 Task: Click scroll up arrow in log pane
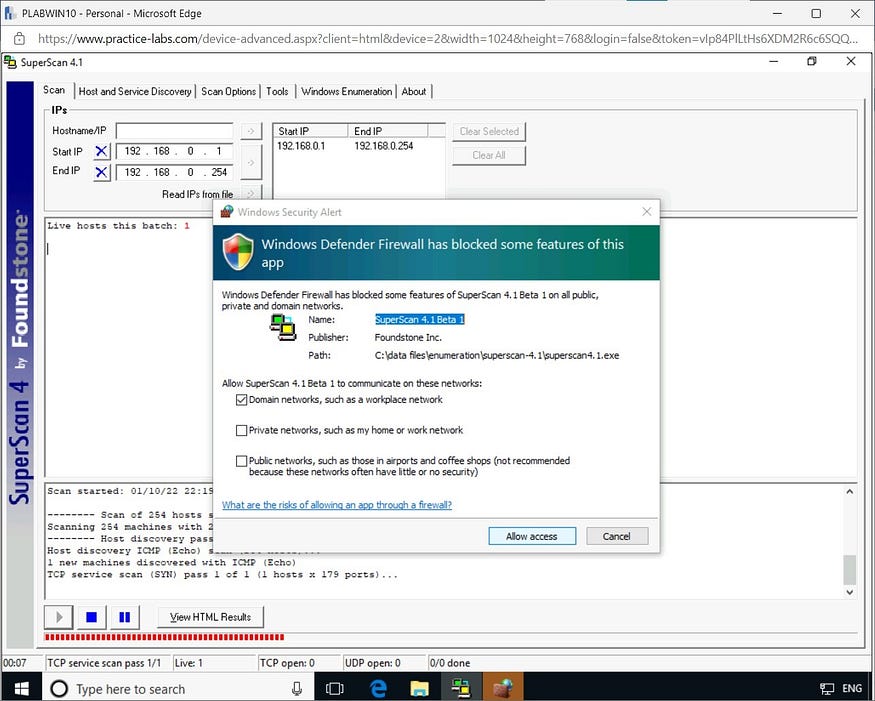click(849, 492)
